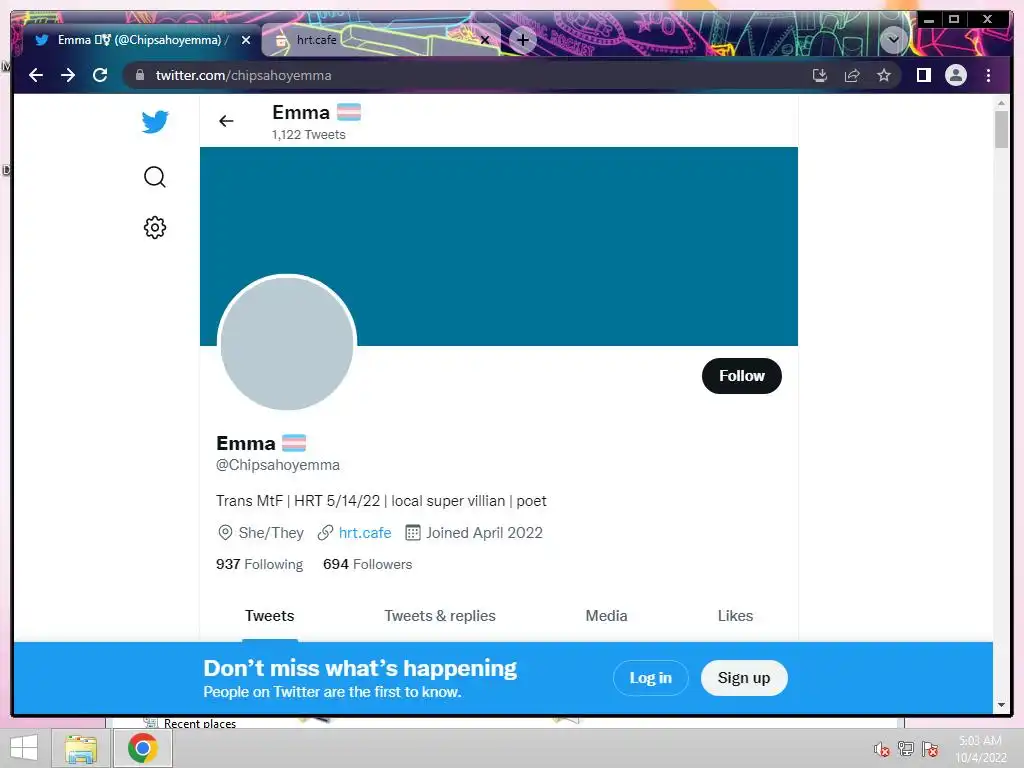
Task: Click Chrome forward navigation arrow
Action: [68, 75]
